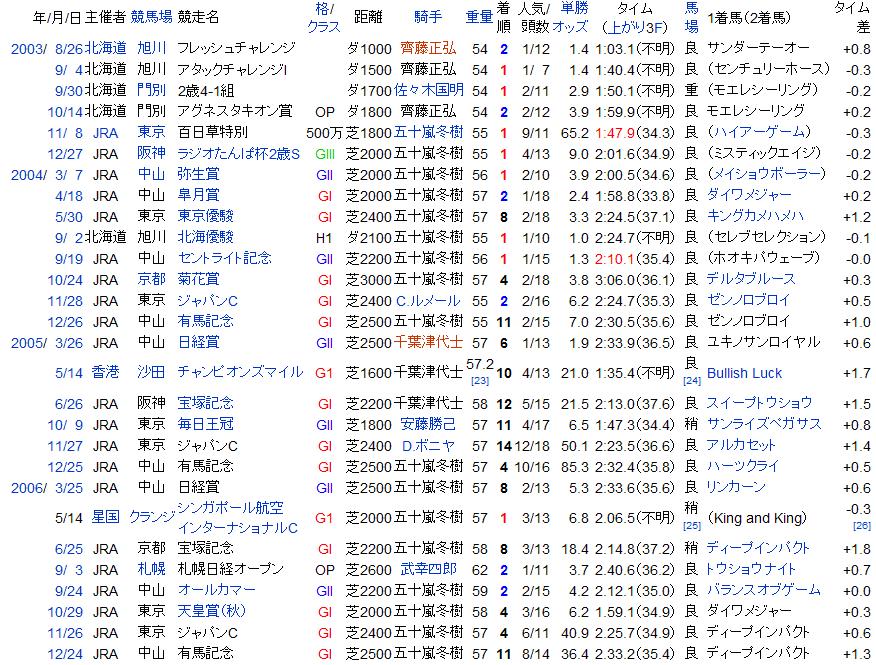Open the シンガポール航空インターナショナルC race link
This screenshot has width=876, height=665.
(x=237, y=518)
